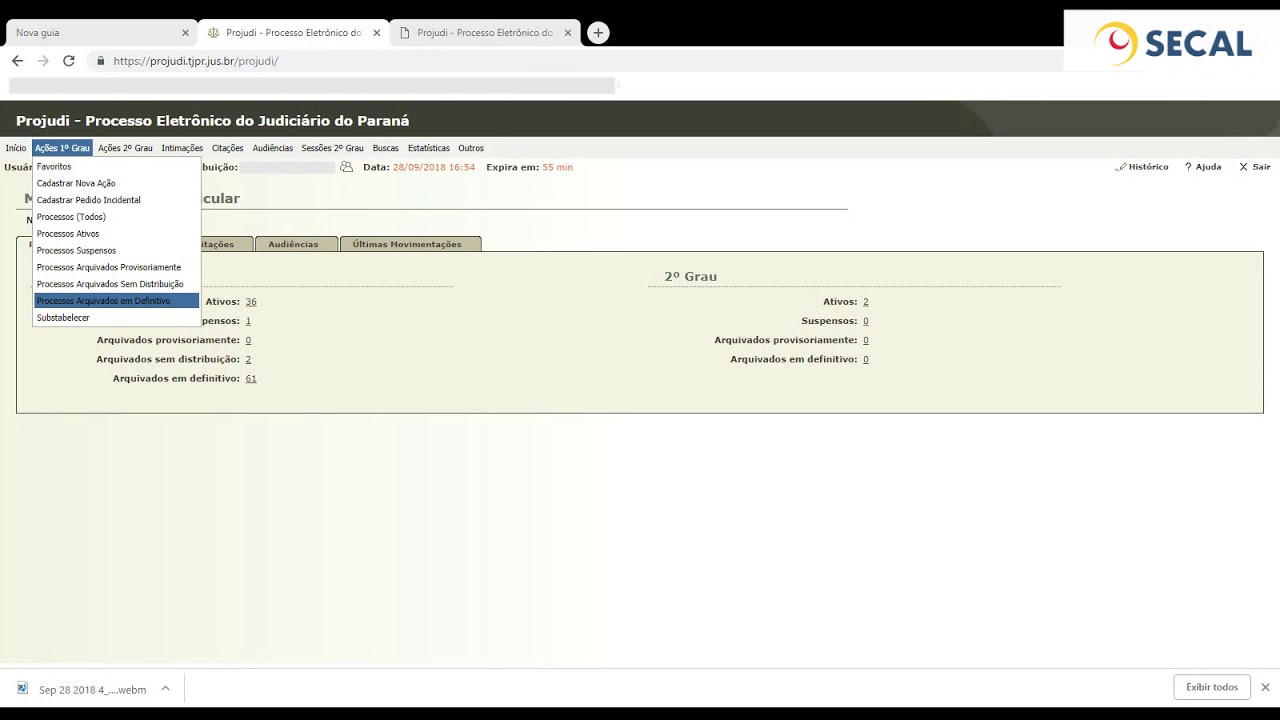Select Processos Arquivados em Definitivo
This screenshot has height=720, width=1280.
[116, 301]
